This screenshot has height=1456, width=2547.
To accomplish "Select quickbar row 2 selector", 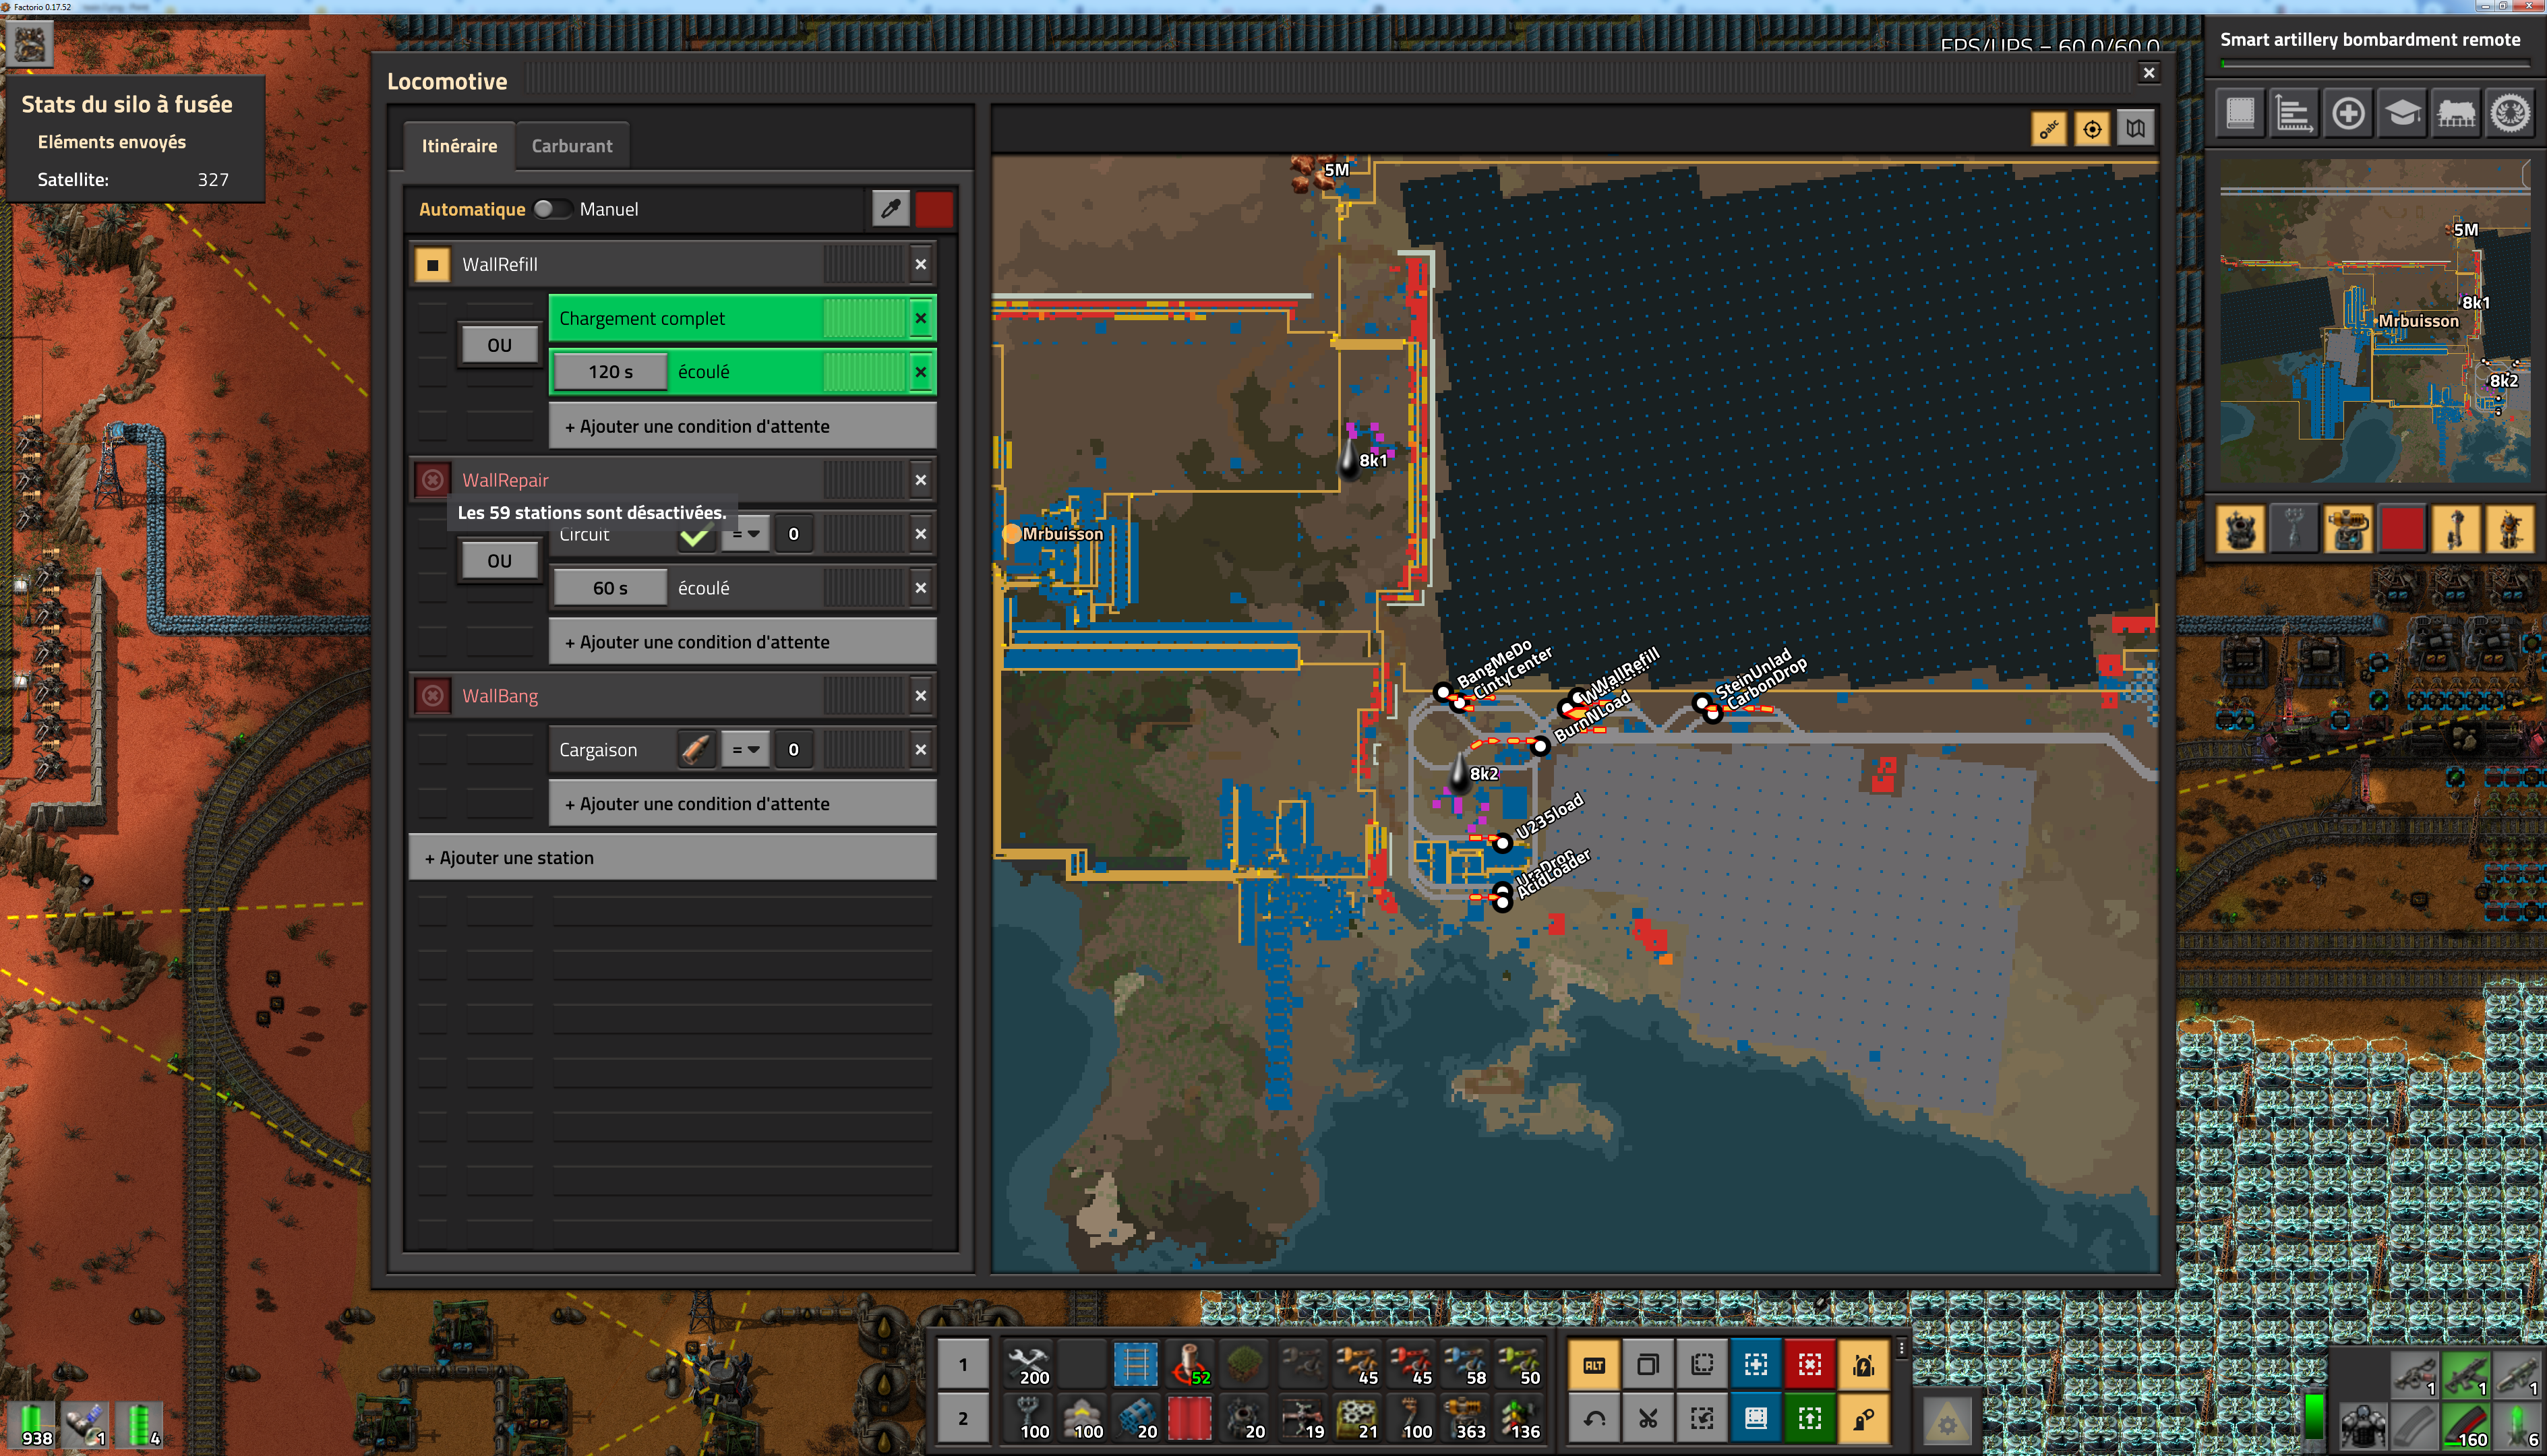I will (x=963, y=1419).
